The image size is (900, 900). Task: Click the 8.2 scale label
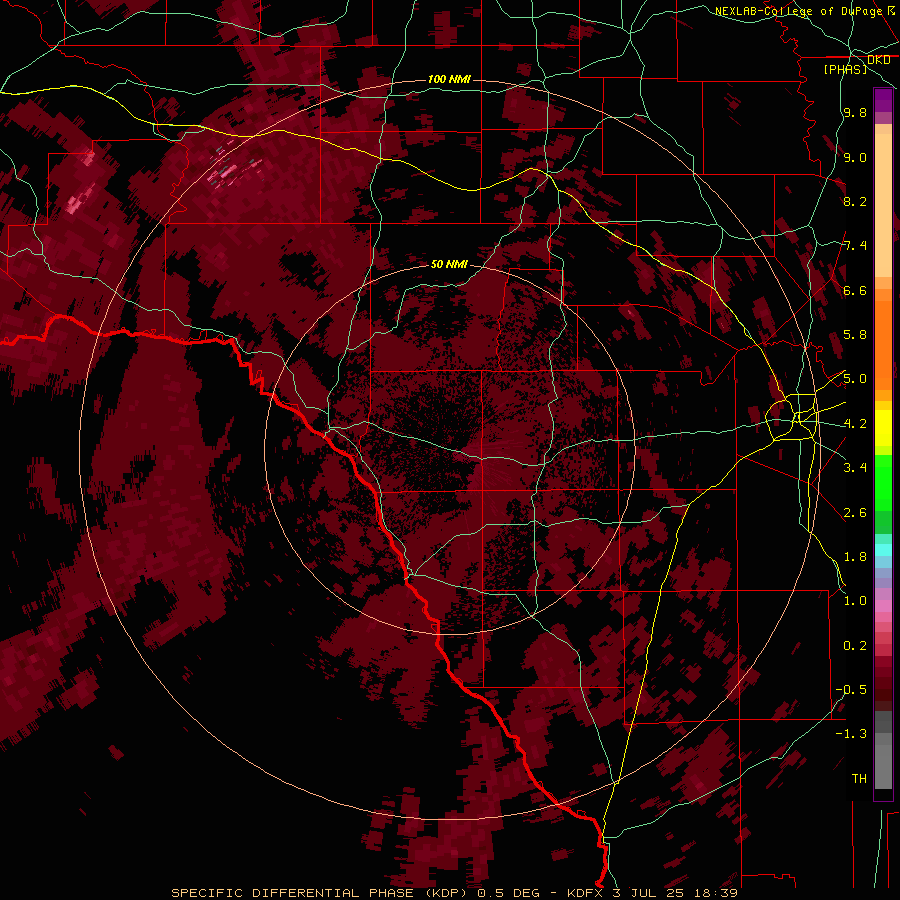(x=855, y=201)
